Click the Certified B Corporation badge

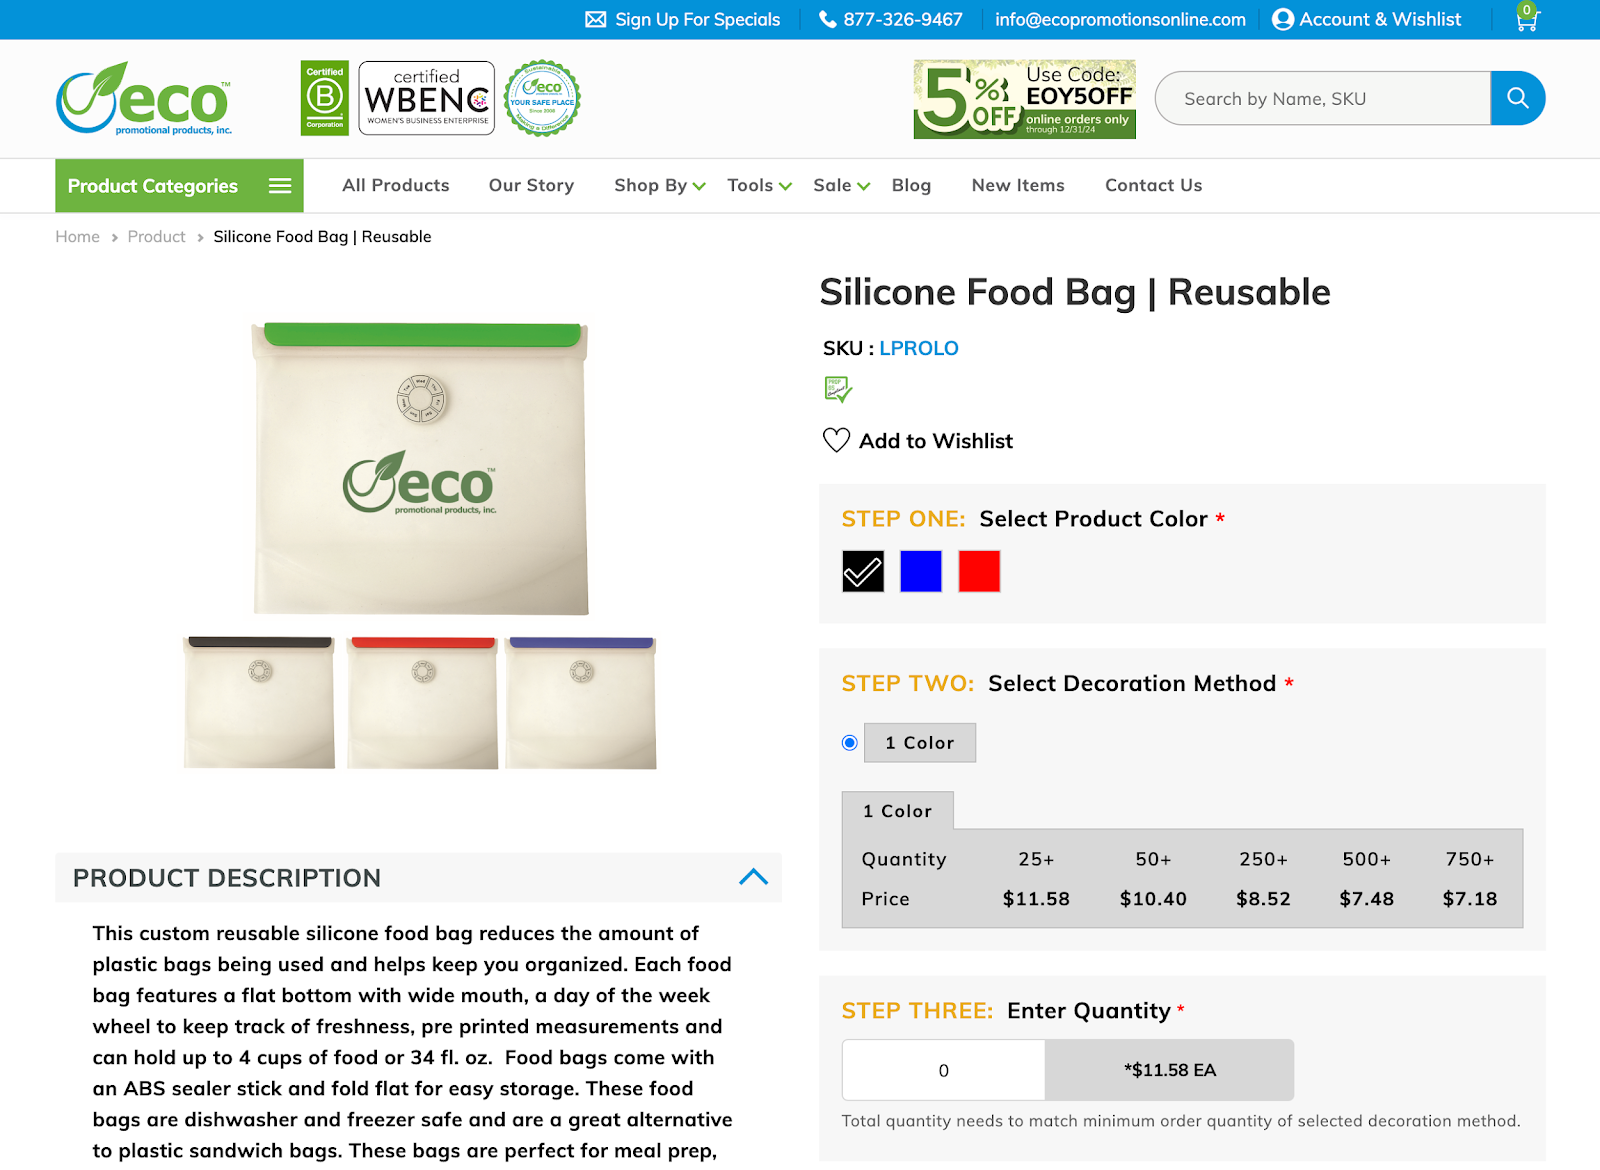click(324, 97)
